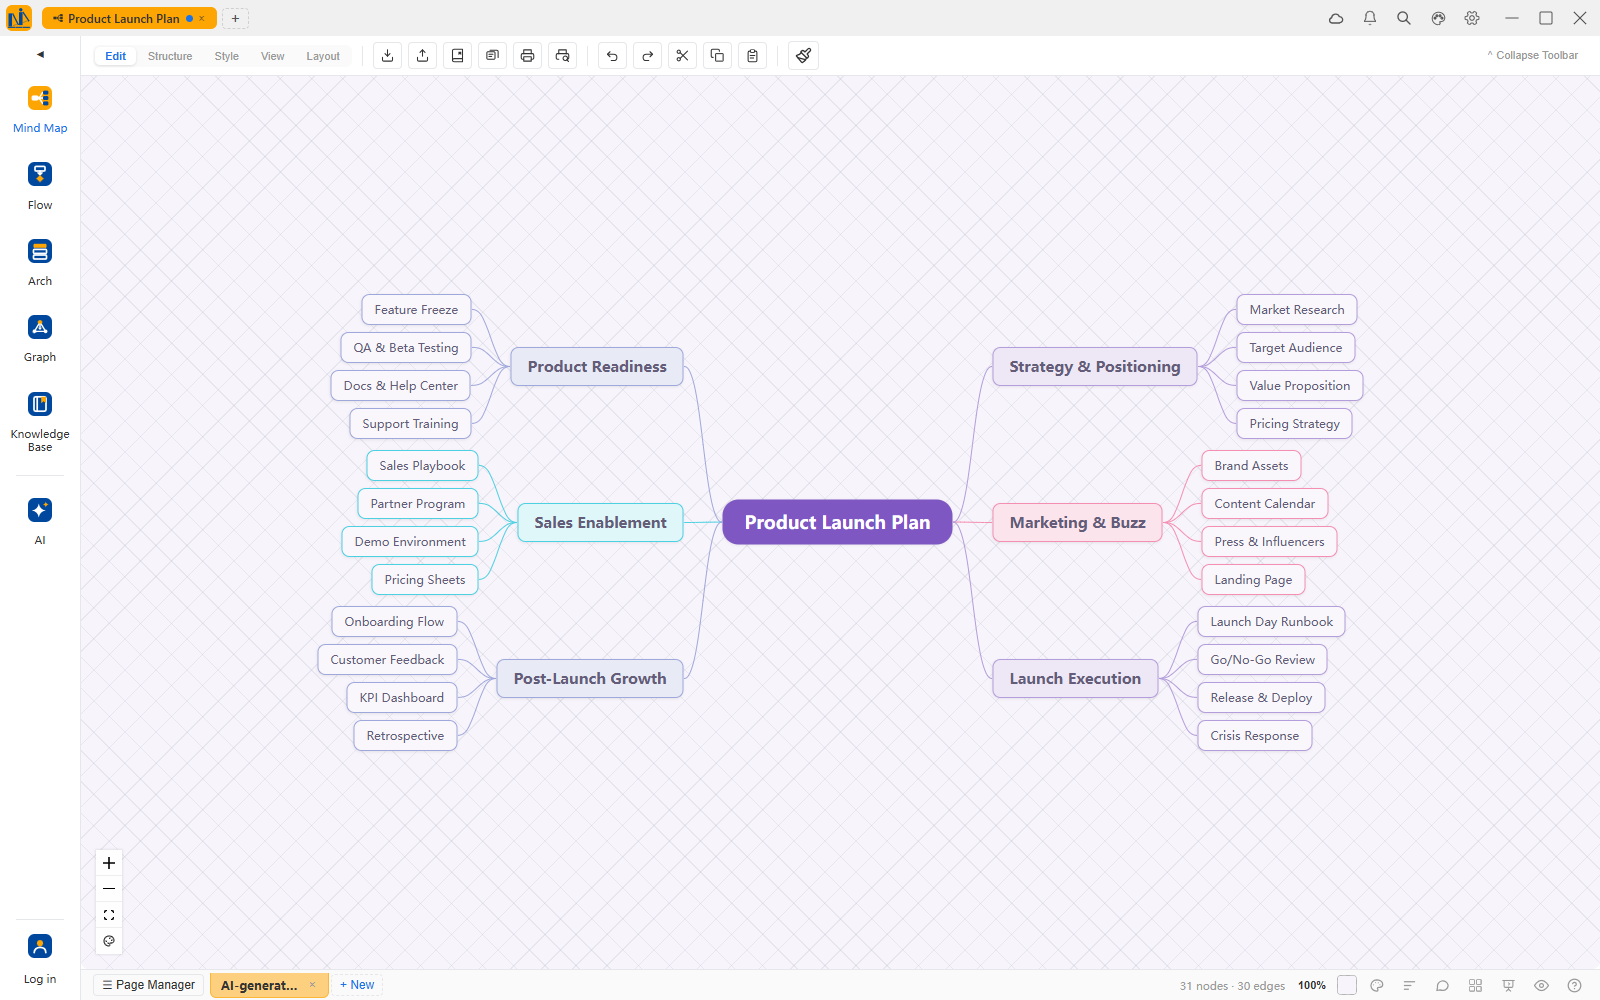
Task: Open the Mind Map module in sidebar
Action: tap(40, 109)
